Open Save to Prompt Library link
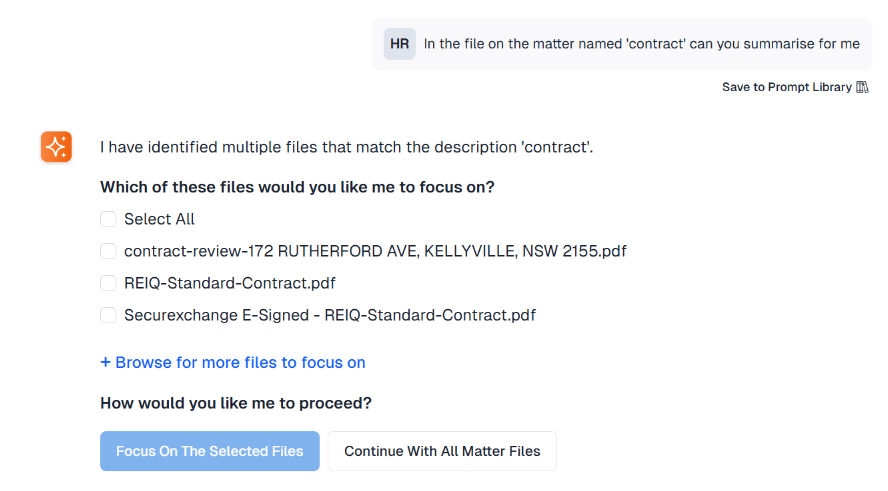 (787, 87)
